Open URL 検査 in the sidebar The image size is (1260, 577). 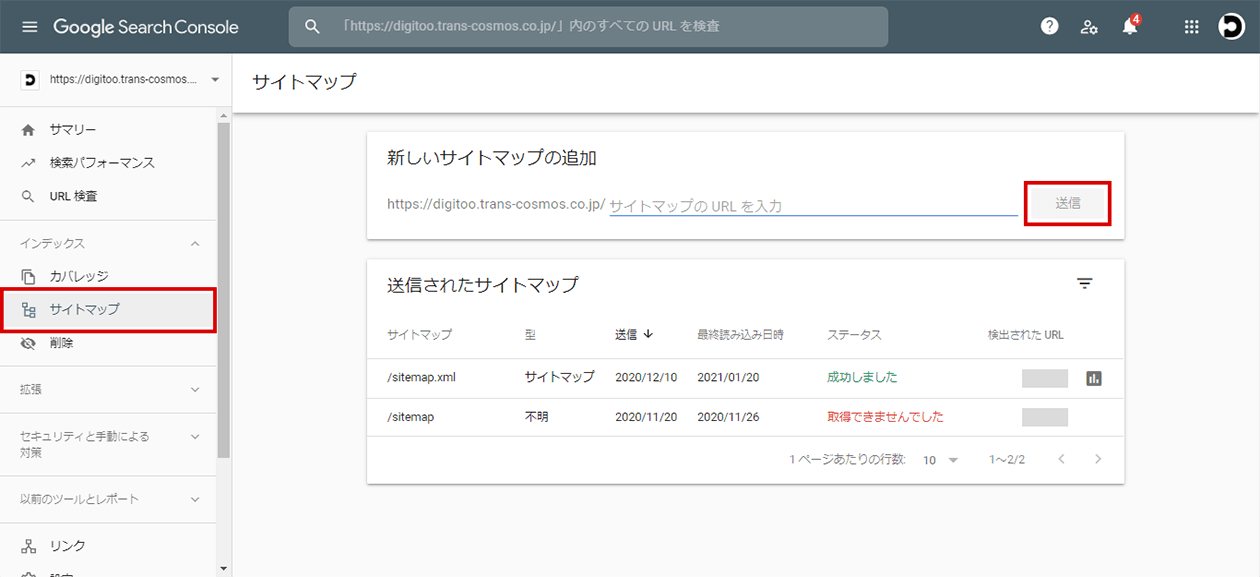pos(74,197)
